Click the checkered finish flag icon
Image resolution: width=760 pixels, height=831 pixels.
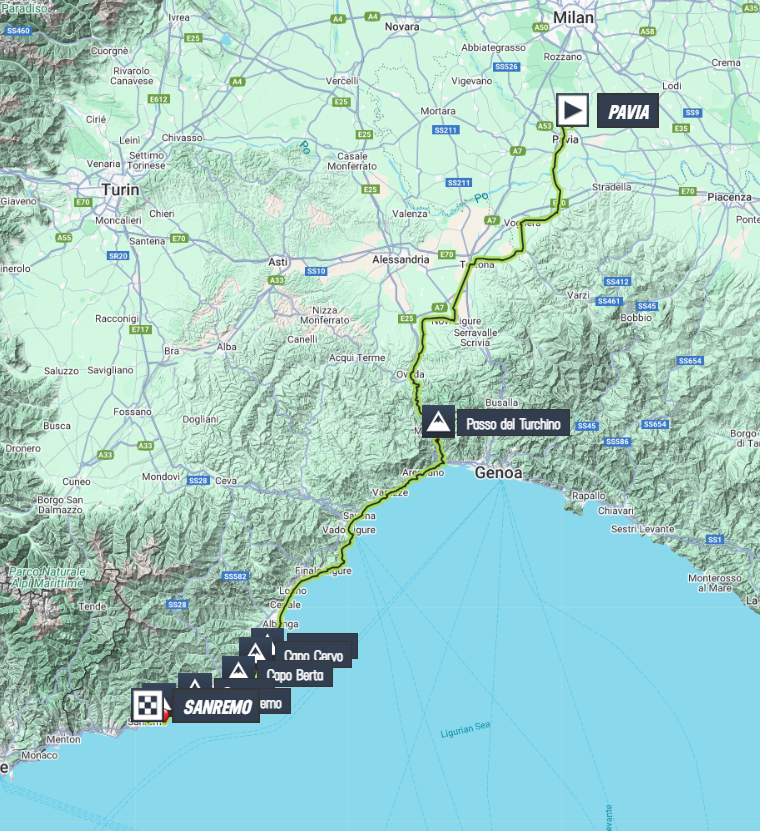(147, 707)
